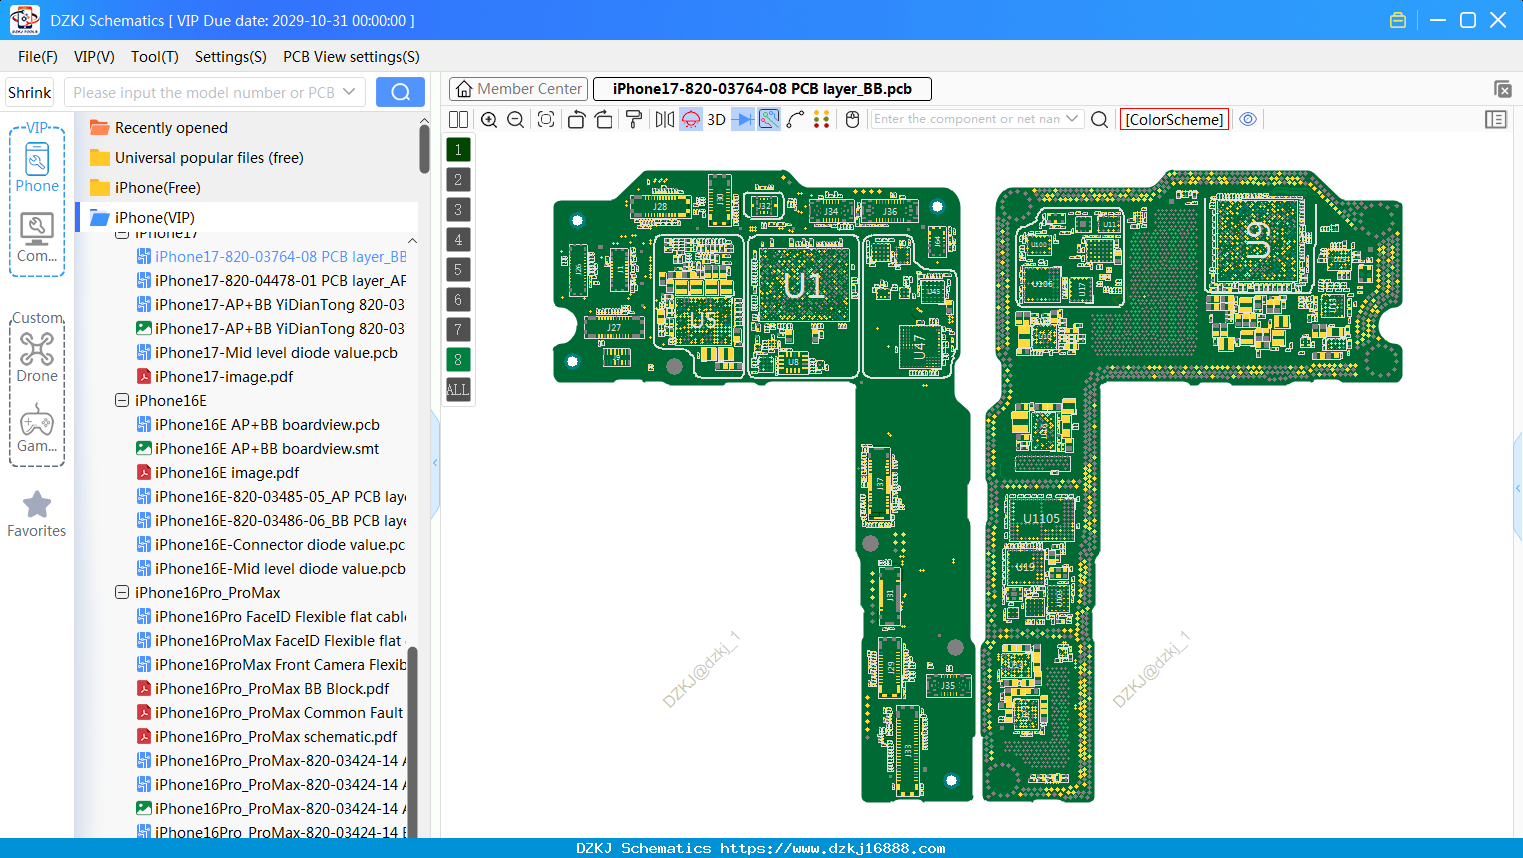Switch to iPhone17-820-03764-08 PCB layer_BB.pcb tab
Image resolution: width=1523 pixels, height=858 pixels.
(762, 89)
